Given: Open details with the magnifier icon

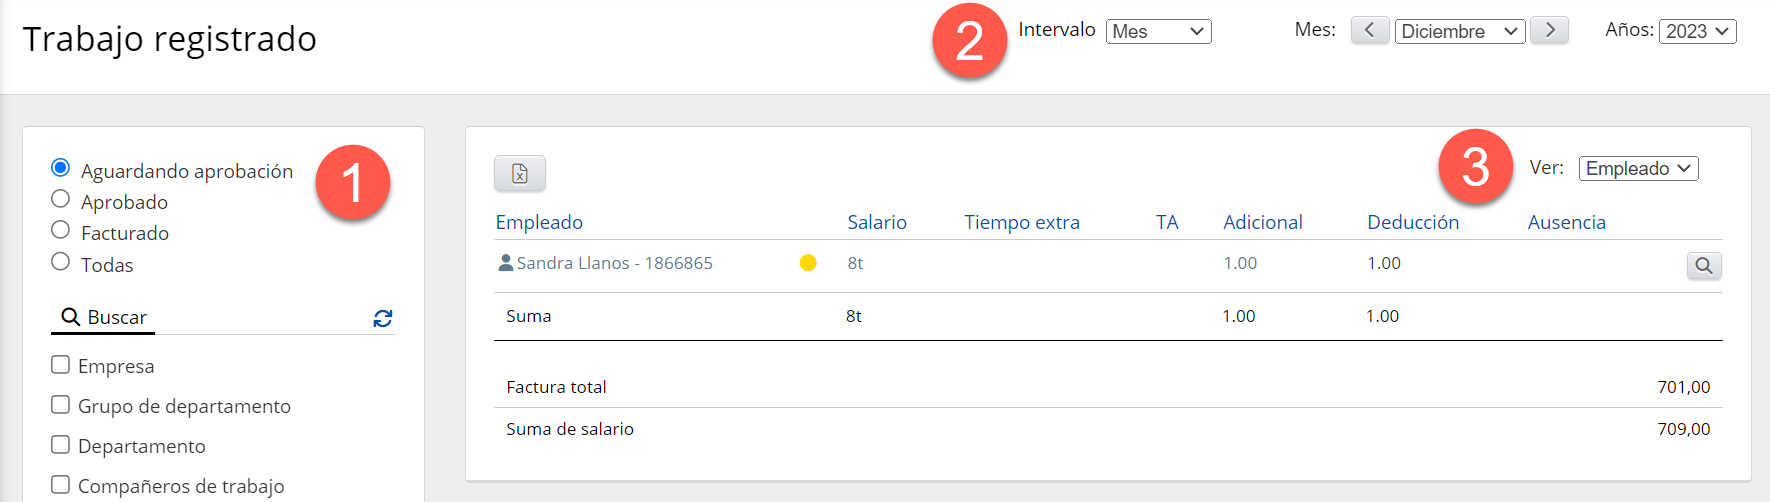Looking at the screenshot, I should [1704, 265].
